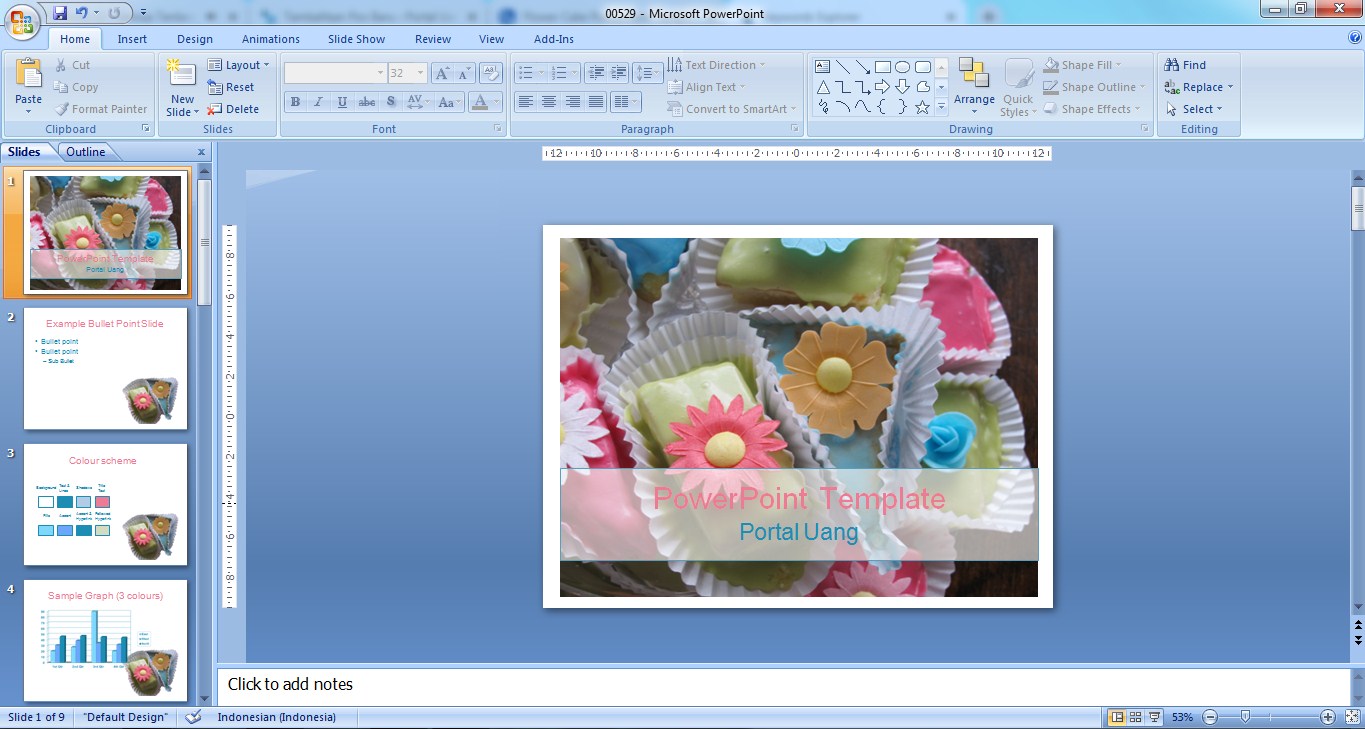Screen dimensions: 1365x729
Task: Switch to Slide Sorter view
Action: click(1136, 717)
